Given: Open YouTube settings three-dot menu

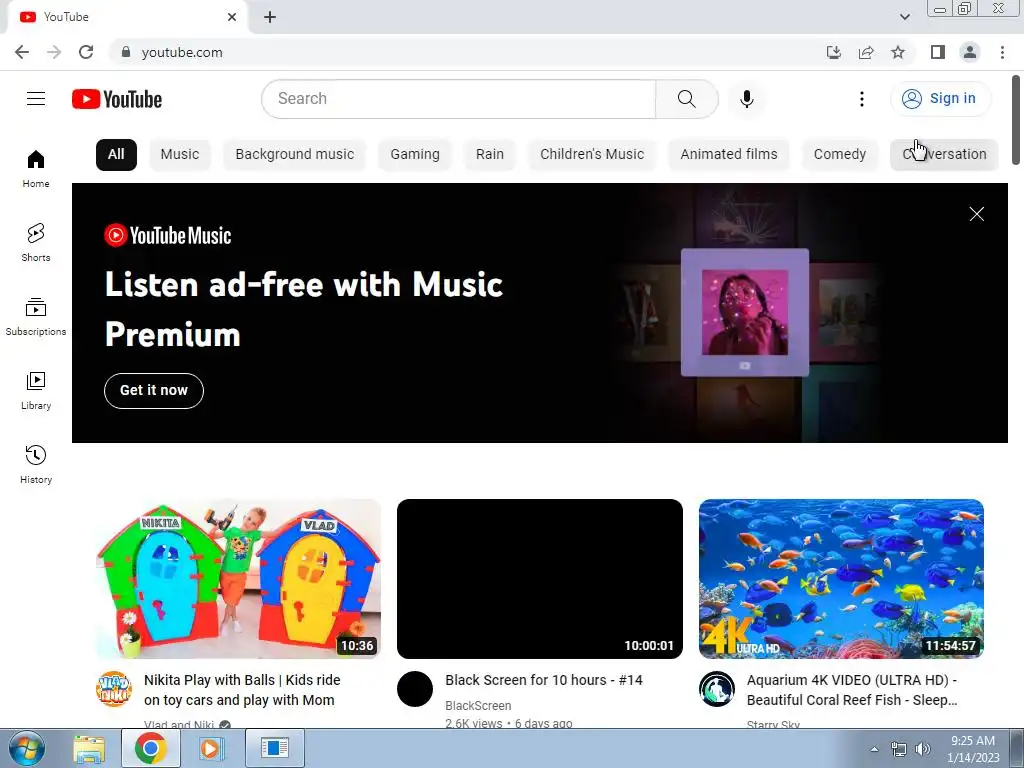Looking at the screenshot, I should click(x=861, y=99).
